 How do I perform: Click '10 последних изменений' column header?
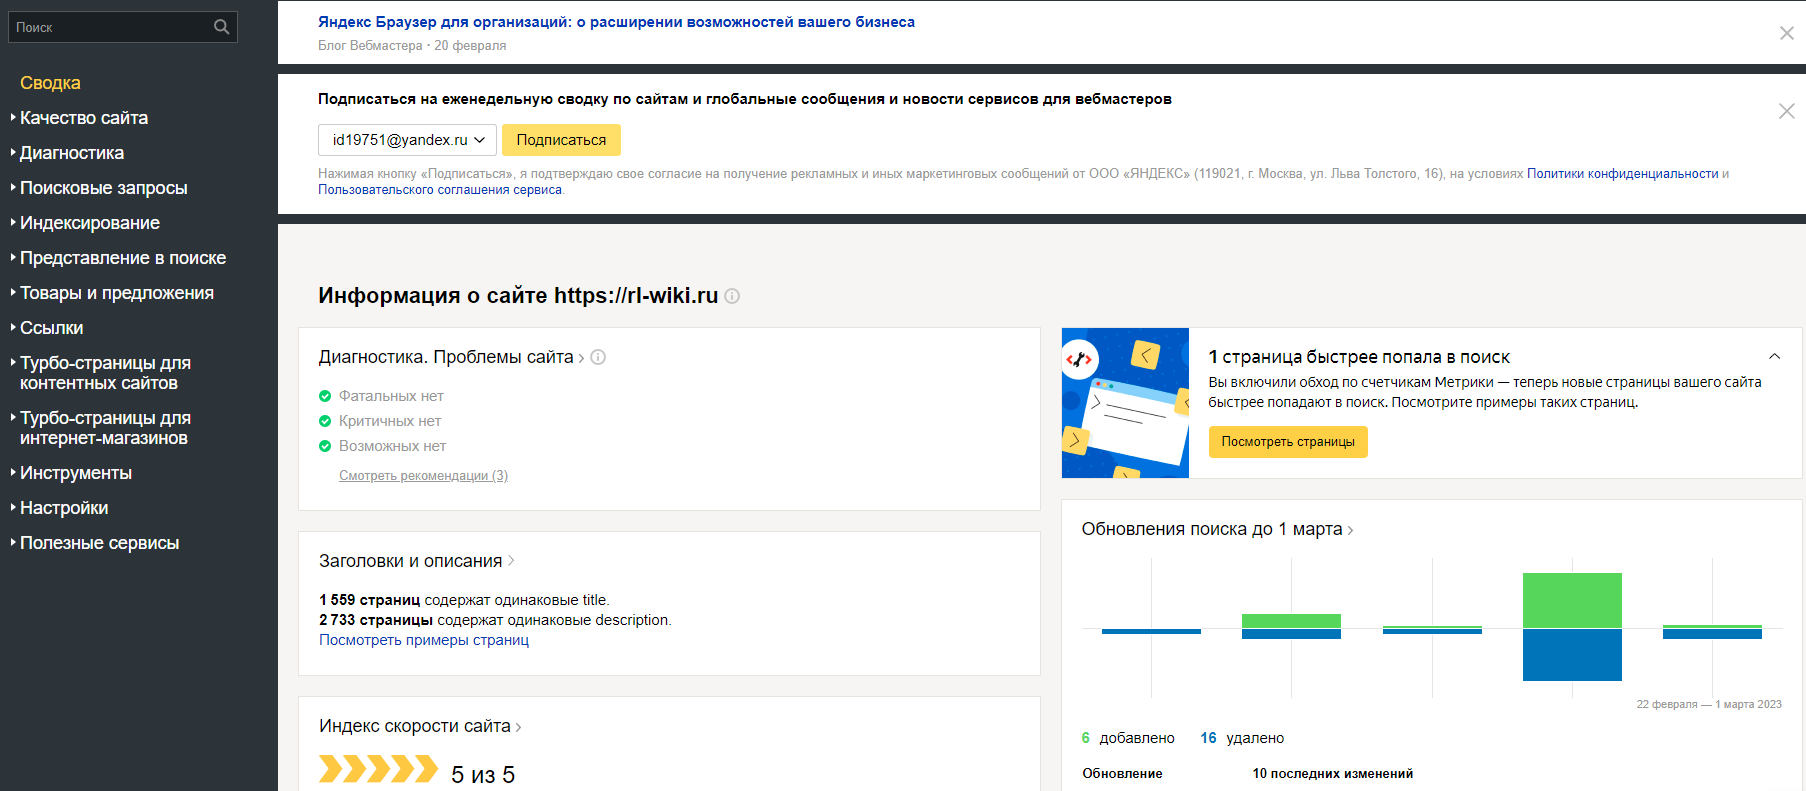point(1333,774)
